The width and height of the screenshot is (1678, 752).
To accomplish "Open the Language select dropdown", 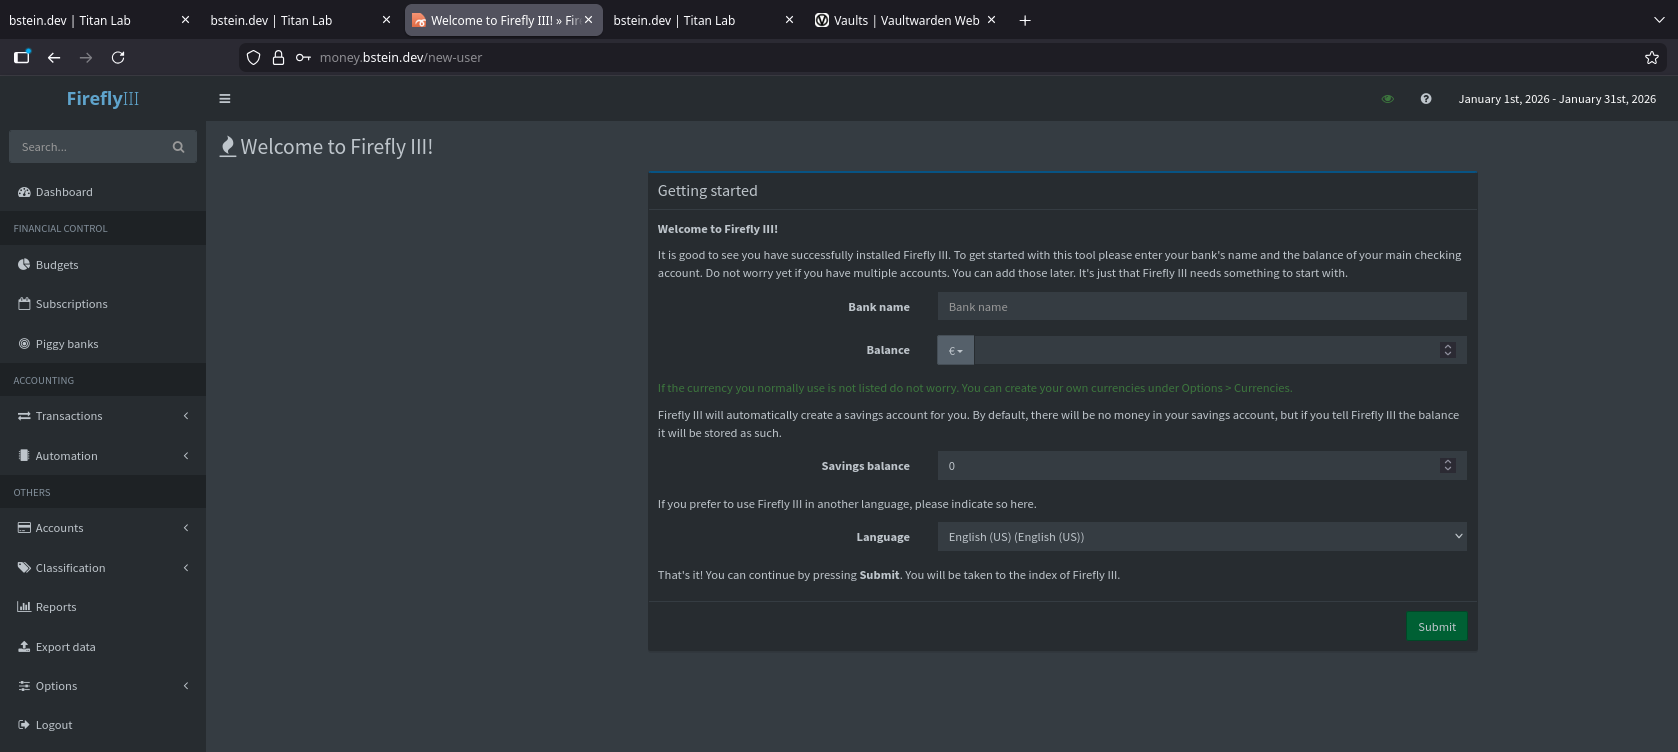I will point(1201,537).
